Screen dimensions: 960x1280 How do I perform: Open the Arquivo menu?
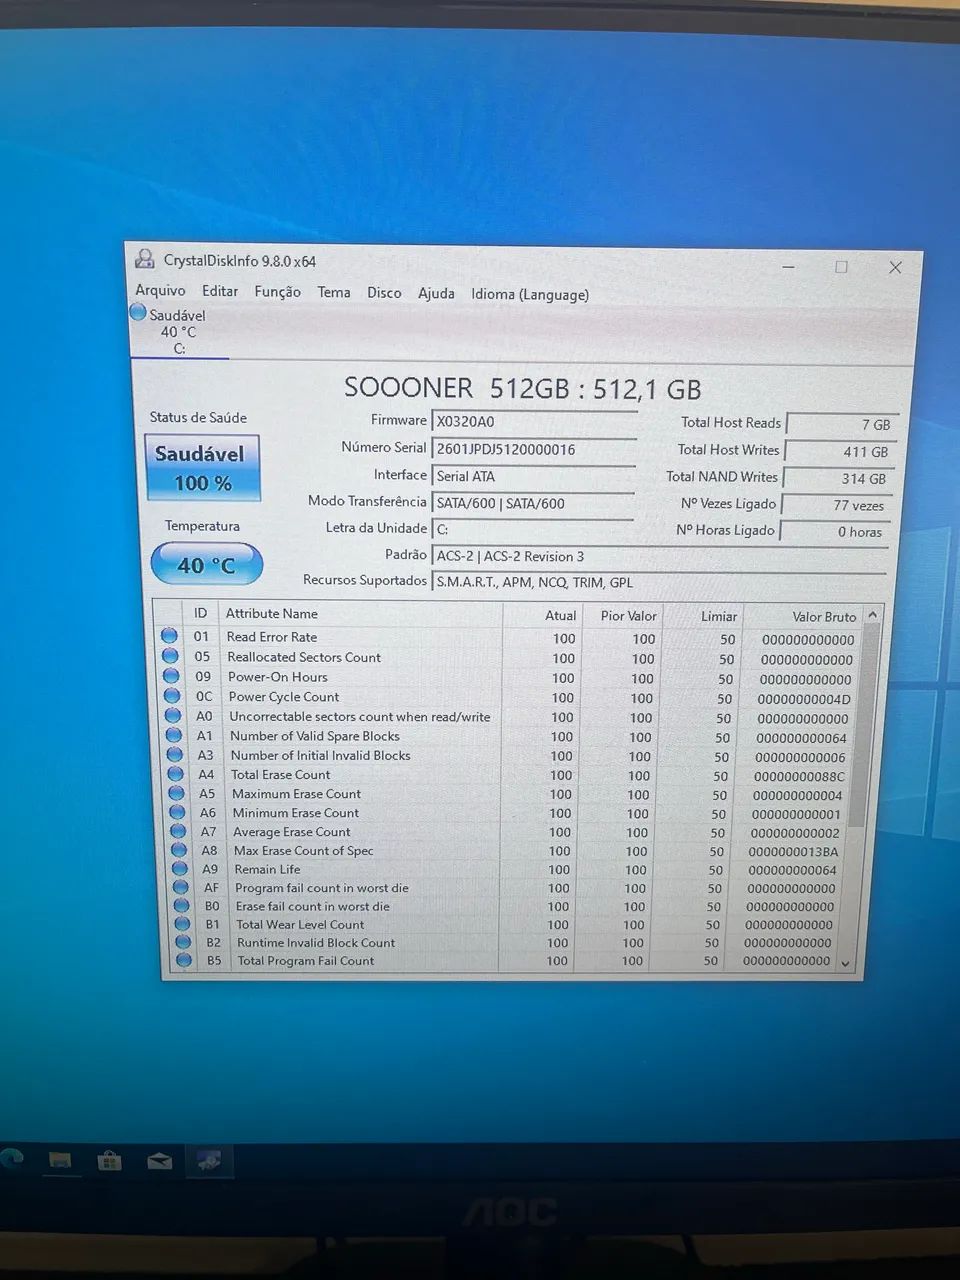pos(160,290)
